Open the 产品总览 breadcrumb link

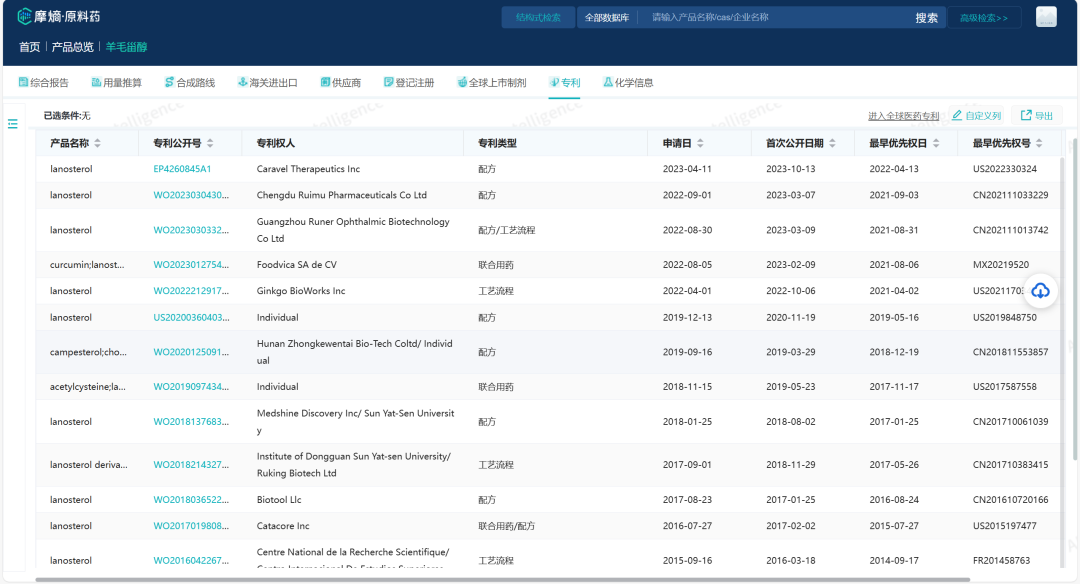72,47
